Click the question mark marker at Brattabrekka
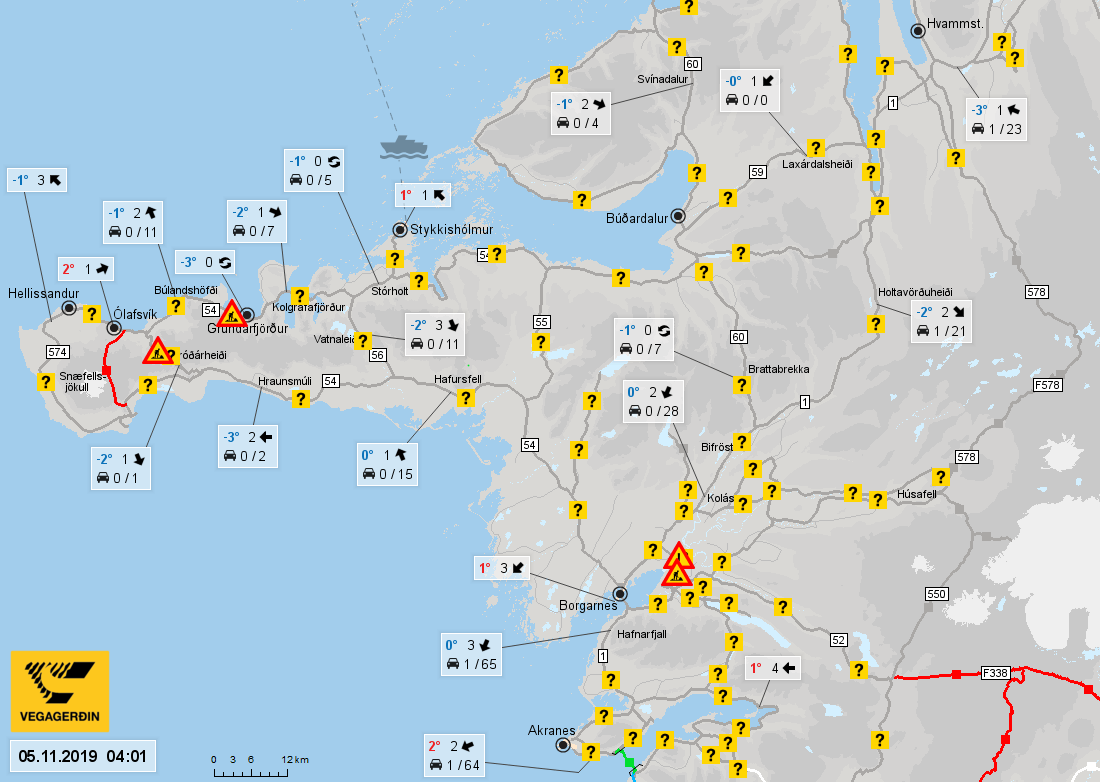Viewport: 1100px width, 782px height. pyautogui.click(x=742, y=384)
